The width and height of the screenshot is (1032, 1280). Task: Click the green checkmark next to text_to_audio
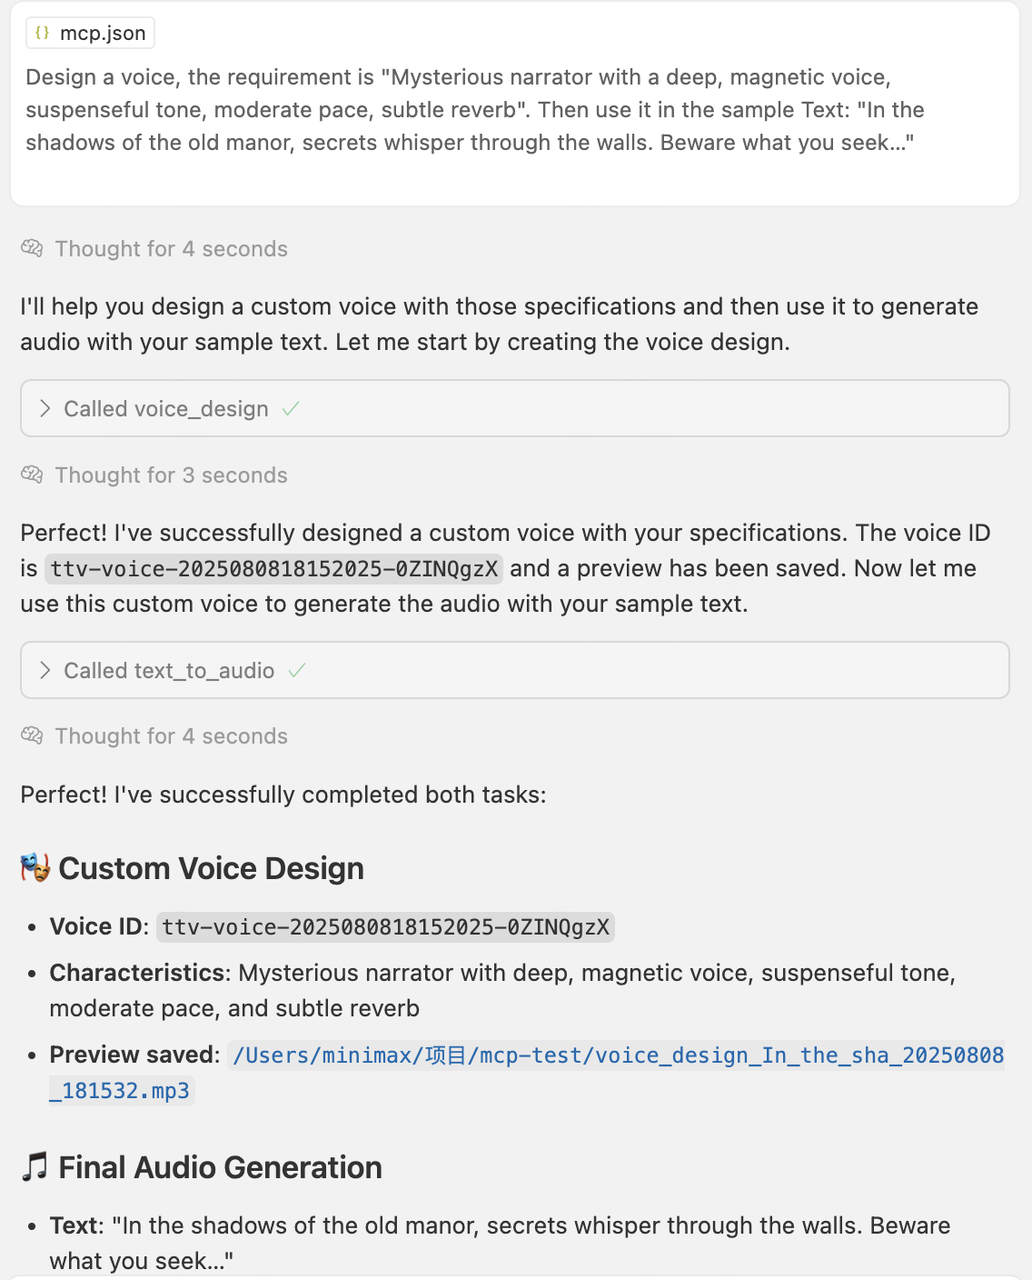(x=297, y=671)
